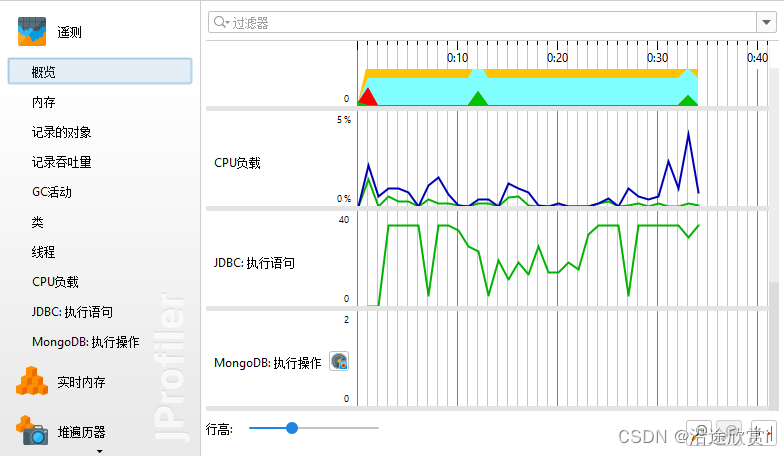Open the filter history dropdown arrow
784x456 pixels.
[x=766, y=22]
